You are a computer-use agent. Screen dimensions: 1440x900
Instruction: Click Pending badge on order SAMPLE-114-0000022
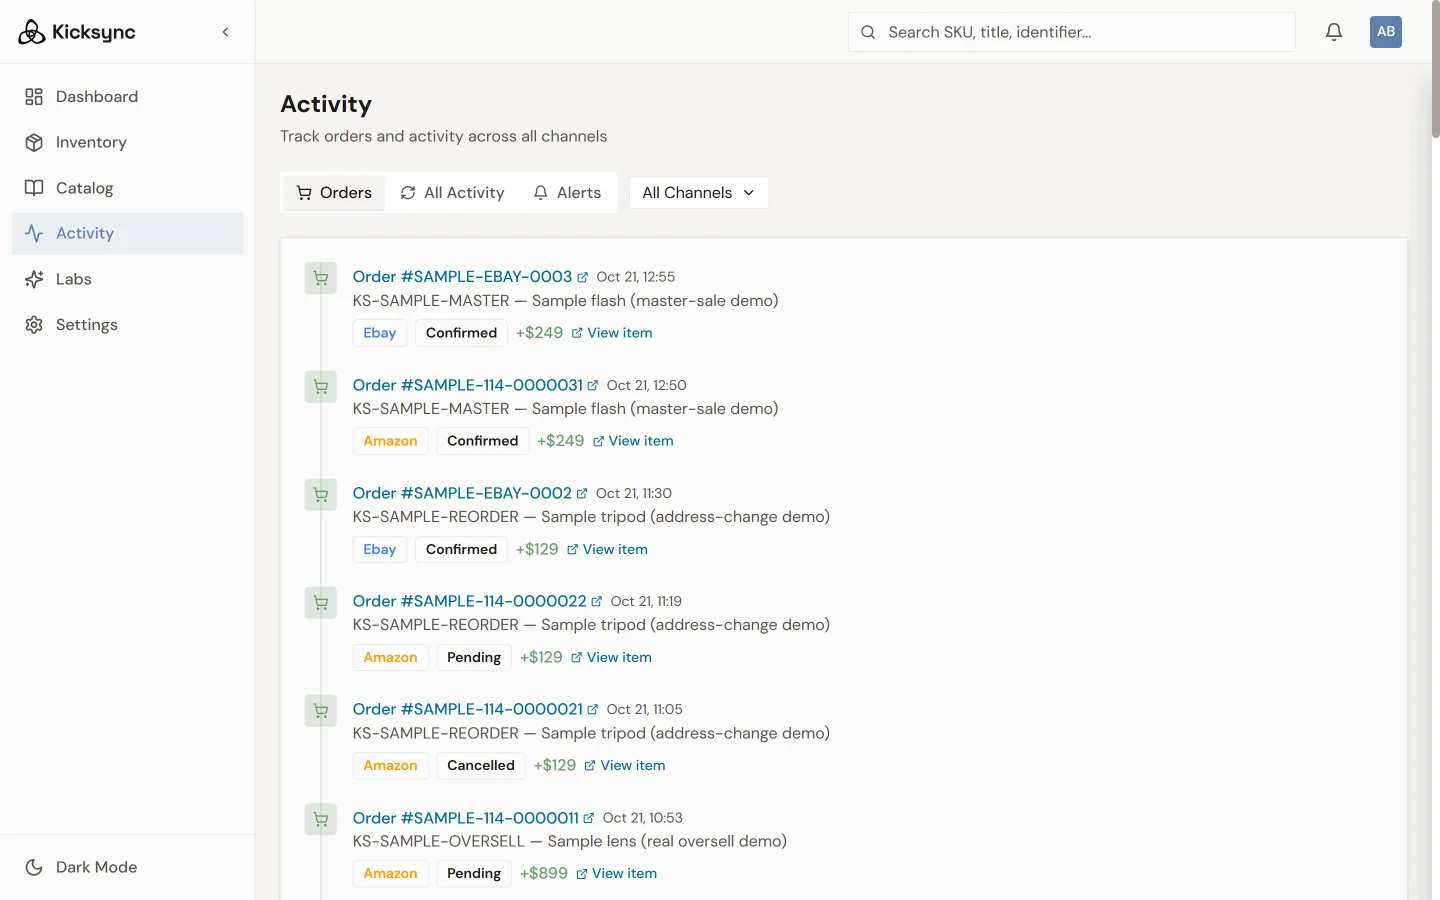coord(474,657)
